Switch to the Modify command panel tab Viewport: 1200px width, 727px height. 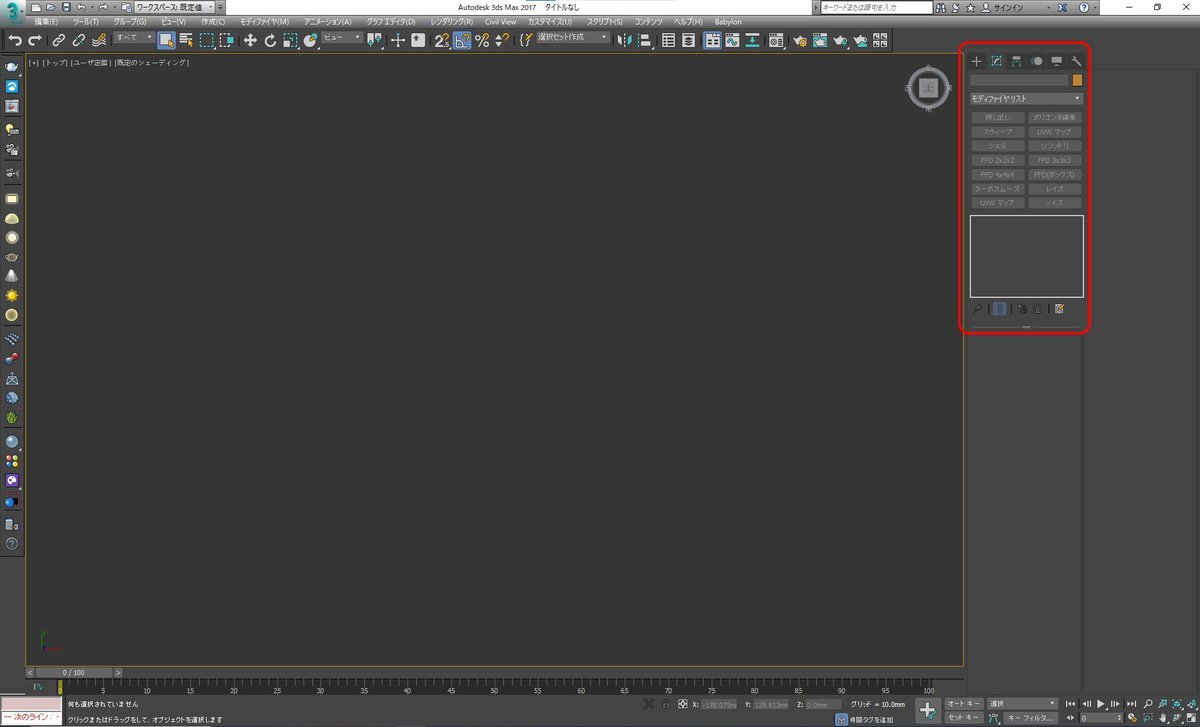point(996,61)
